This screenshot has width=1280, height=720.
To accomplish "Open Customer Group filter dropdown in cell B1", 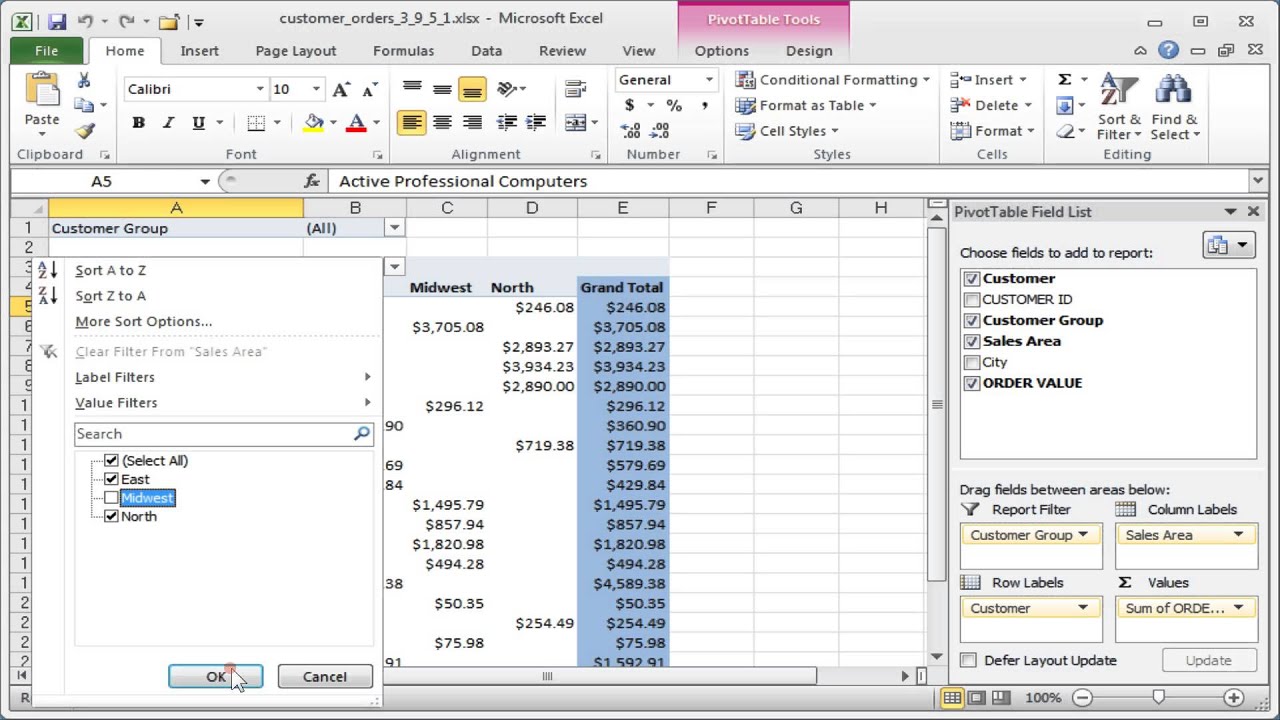I will pyautogui.click(x=395, y=228).
